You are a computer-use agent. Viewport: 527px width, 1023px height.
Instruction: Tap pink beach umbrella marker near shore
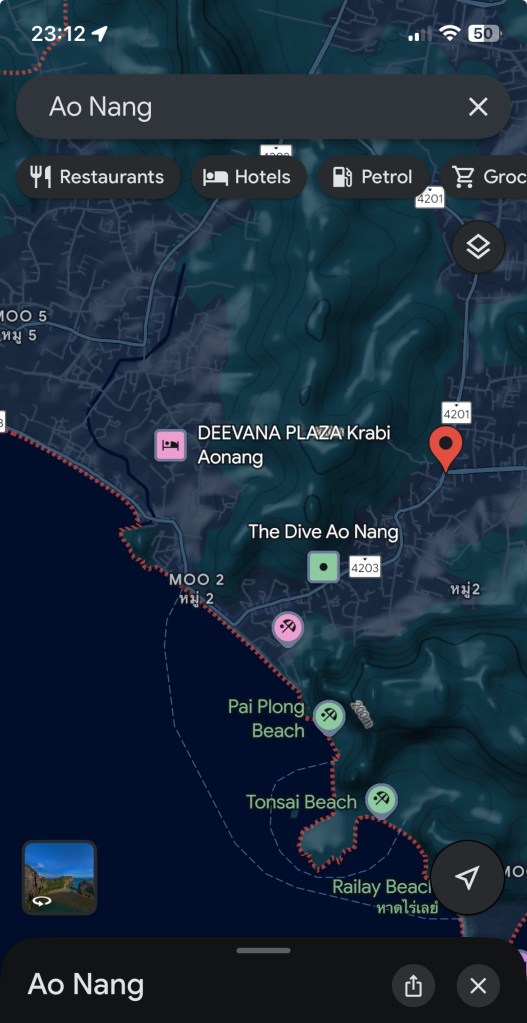click(x=288, y=629)
